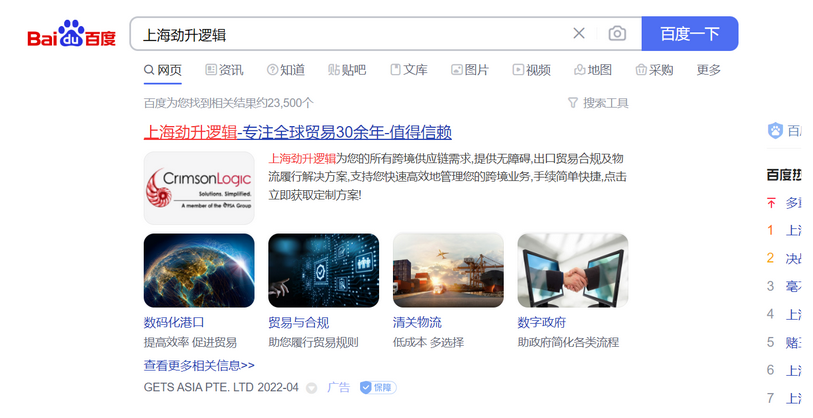Open the 文库 tab
This screenshot has width=813, height=418.
point(409,70)
